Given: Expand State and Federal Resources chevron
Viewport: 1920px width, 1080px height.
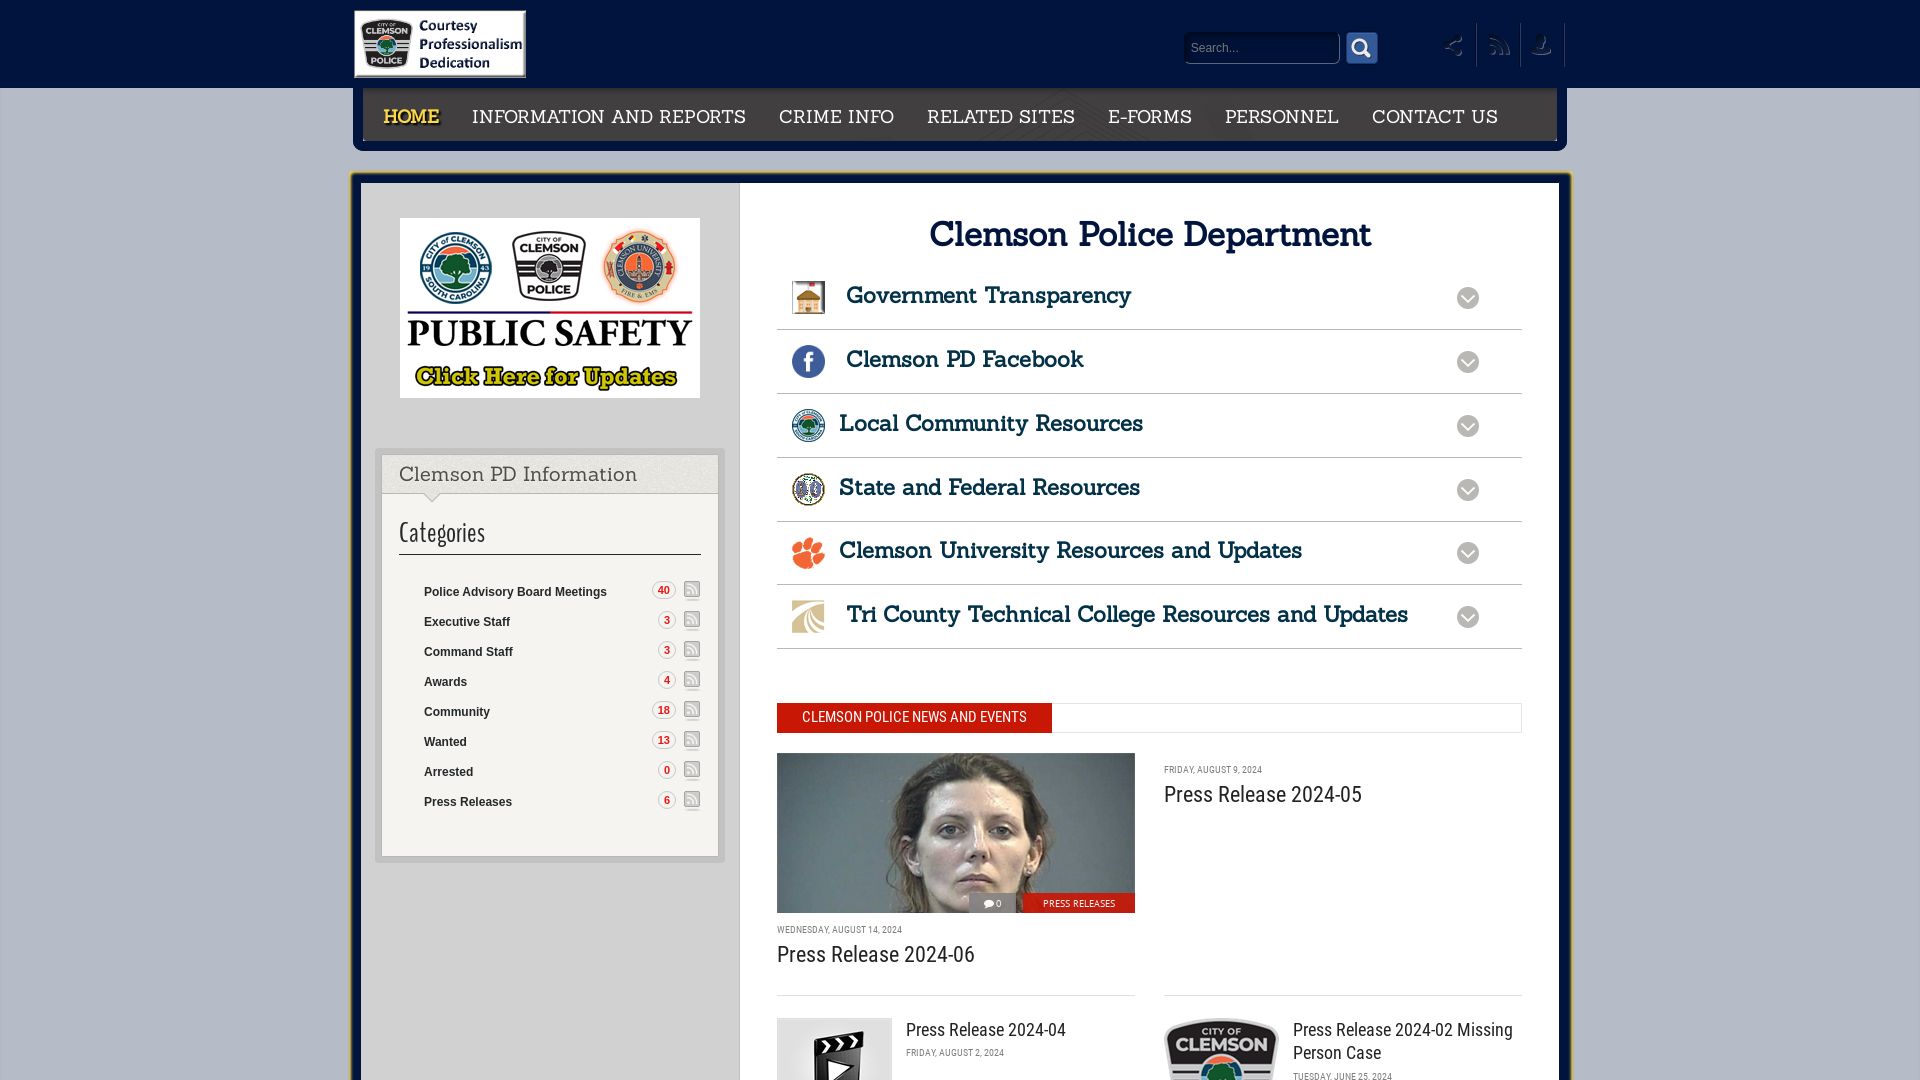Looking at the screenshot, I should pyautogui.click(x=1467, y=490).
